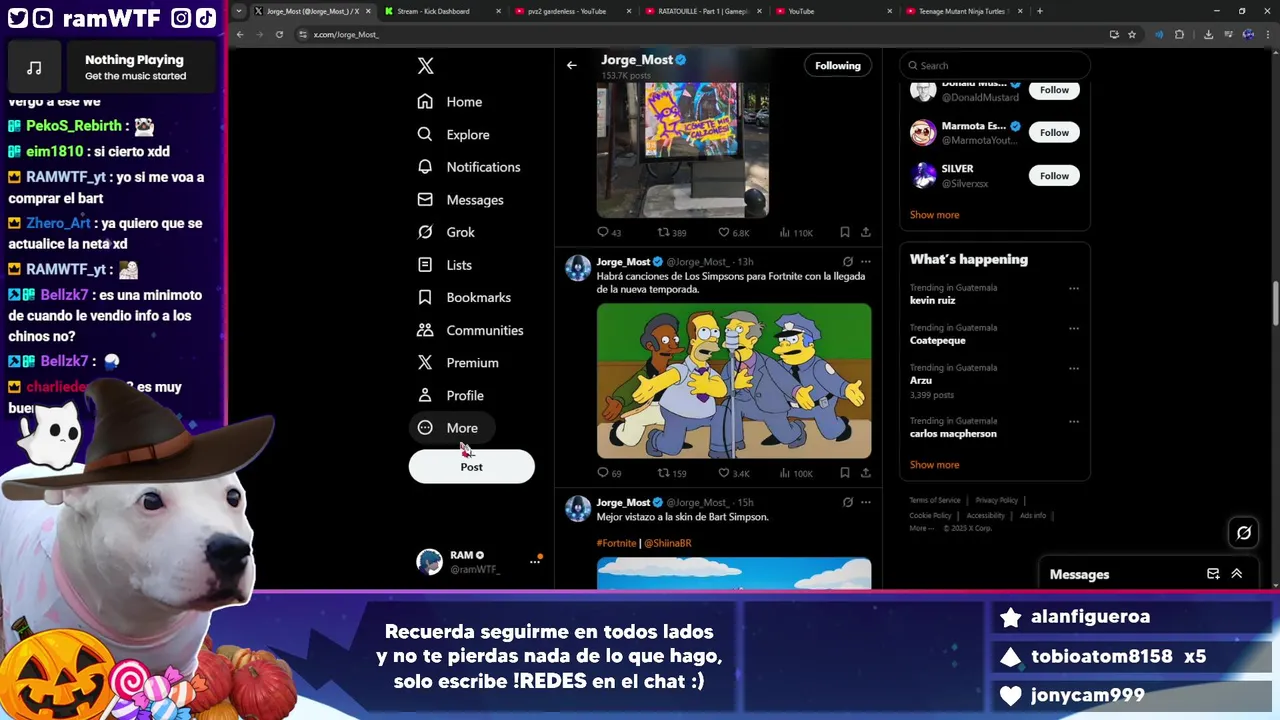
Task: Click the Following button on Jorge_Most profile
Action: click(x=837, y=66)
